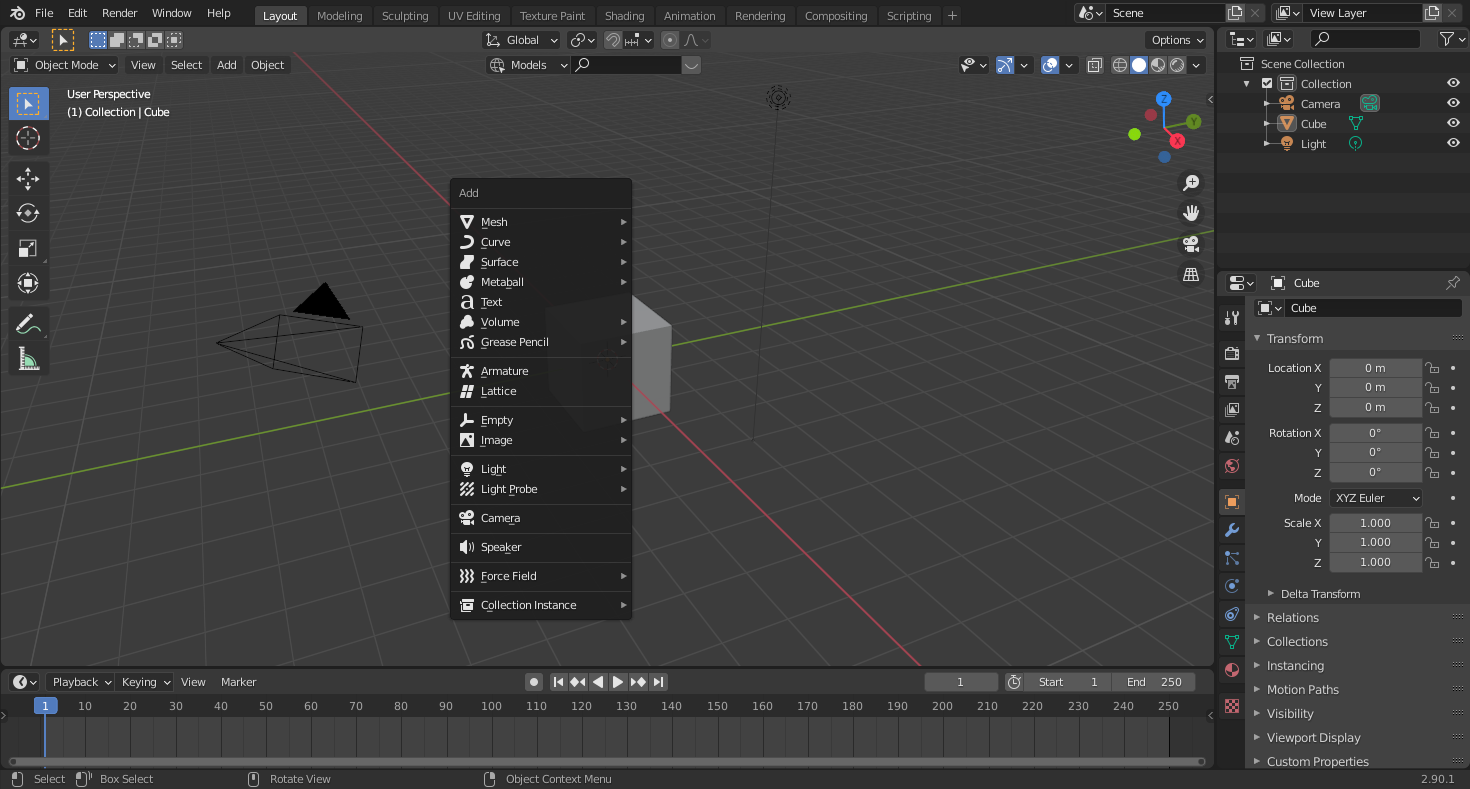Open the World properties tab
The image size is (1470, 789).
tap(1232, 466)
